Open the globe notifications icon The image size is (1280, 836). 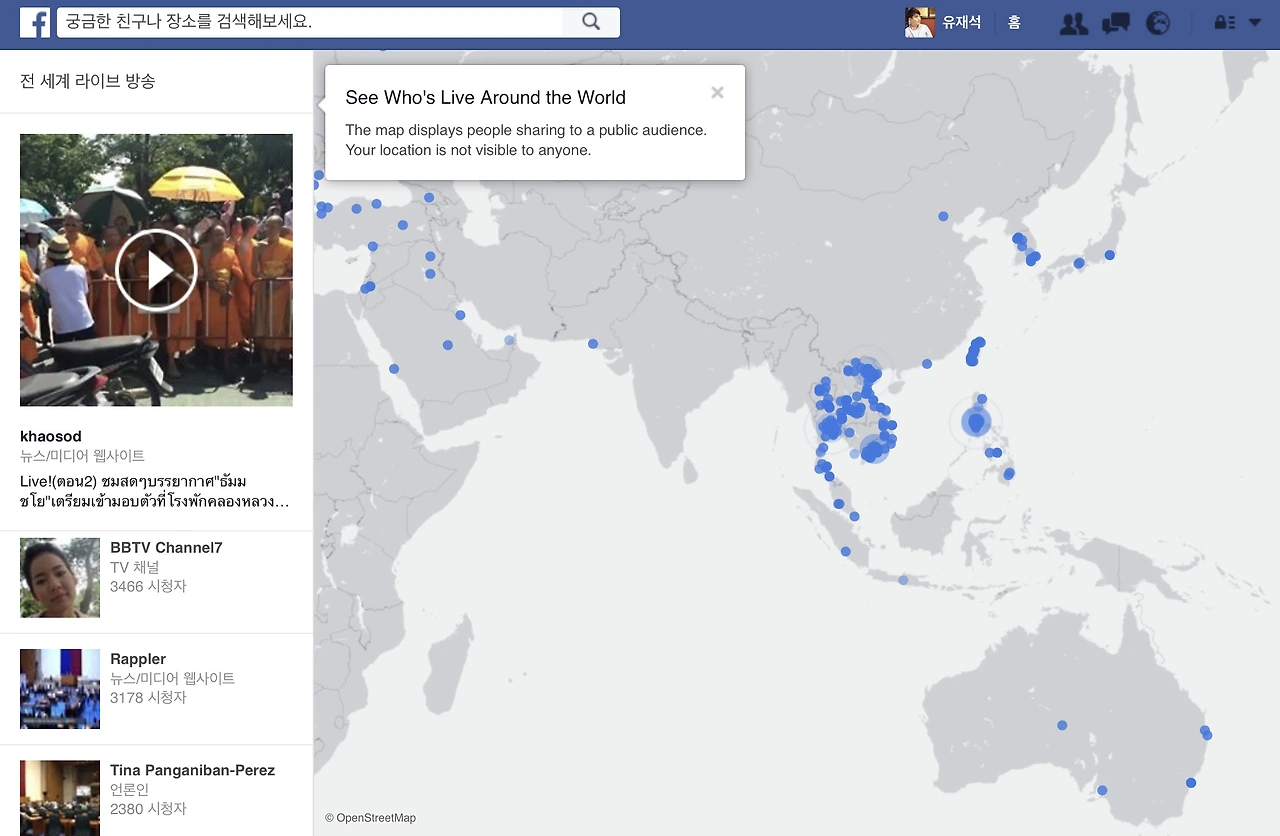[x=1158, y=23]
